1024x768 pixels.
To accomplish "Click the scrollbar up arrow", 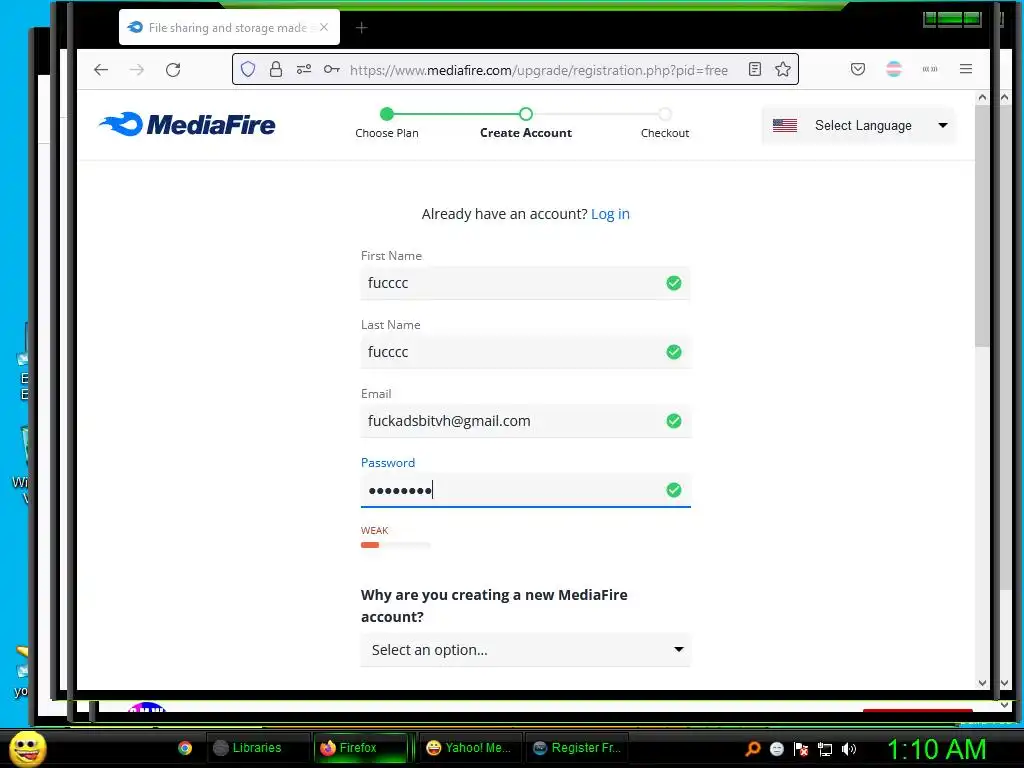I will 982,97.
